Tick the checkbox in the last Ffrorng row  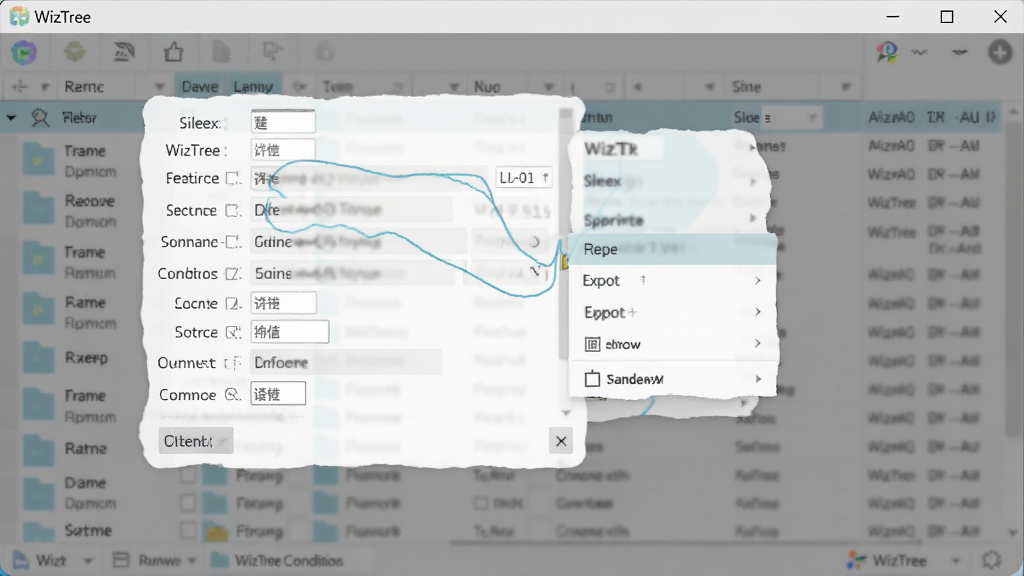click(187, 530)
